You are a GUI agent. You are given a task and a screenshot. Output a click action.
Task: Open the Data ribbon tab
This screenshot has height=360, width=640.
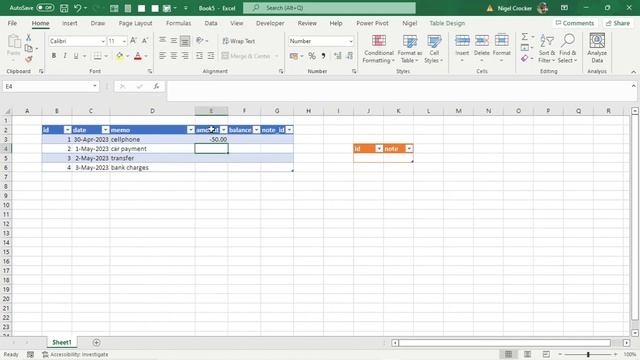click(211, 23)
